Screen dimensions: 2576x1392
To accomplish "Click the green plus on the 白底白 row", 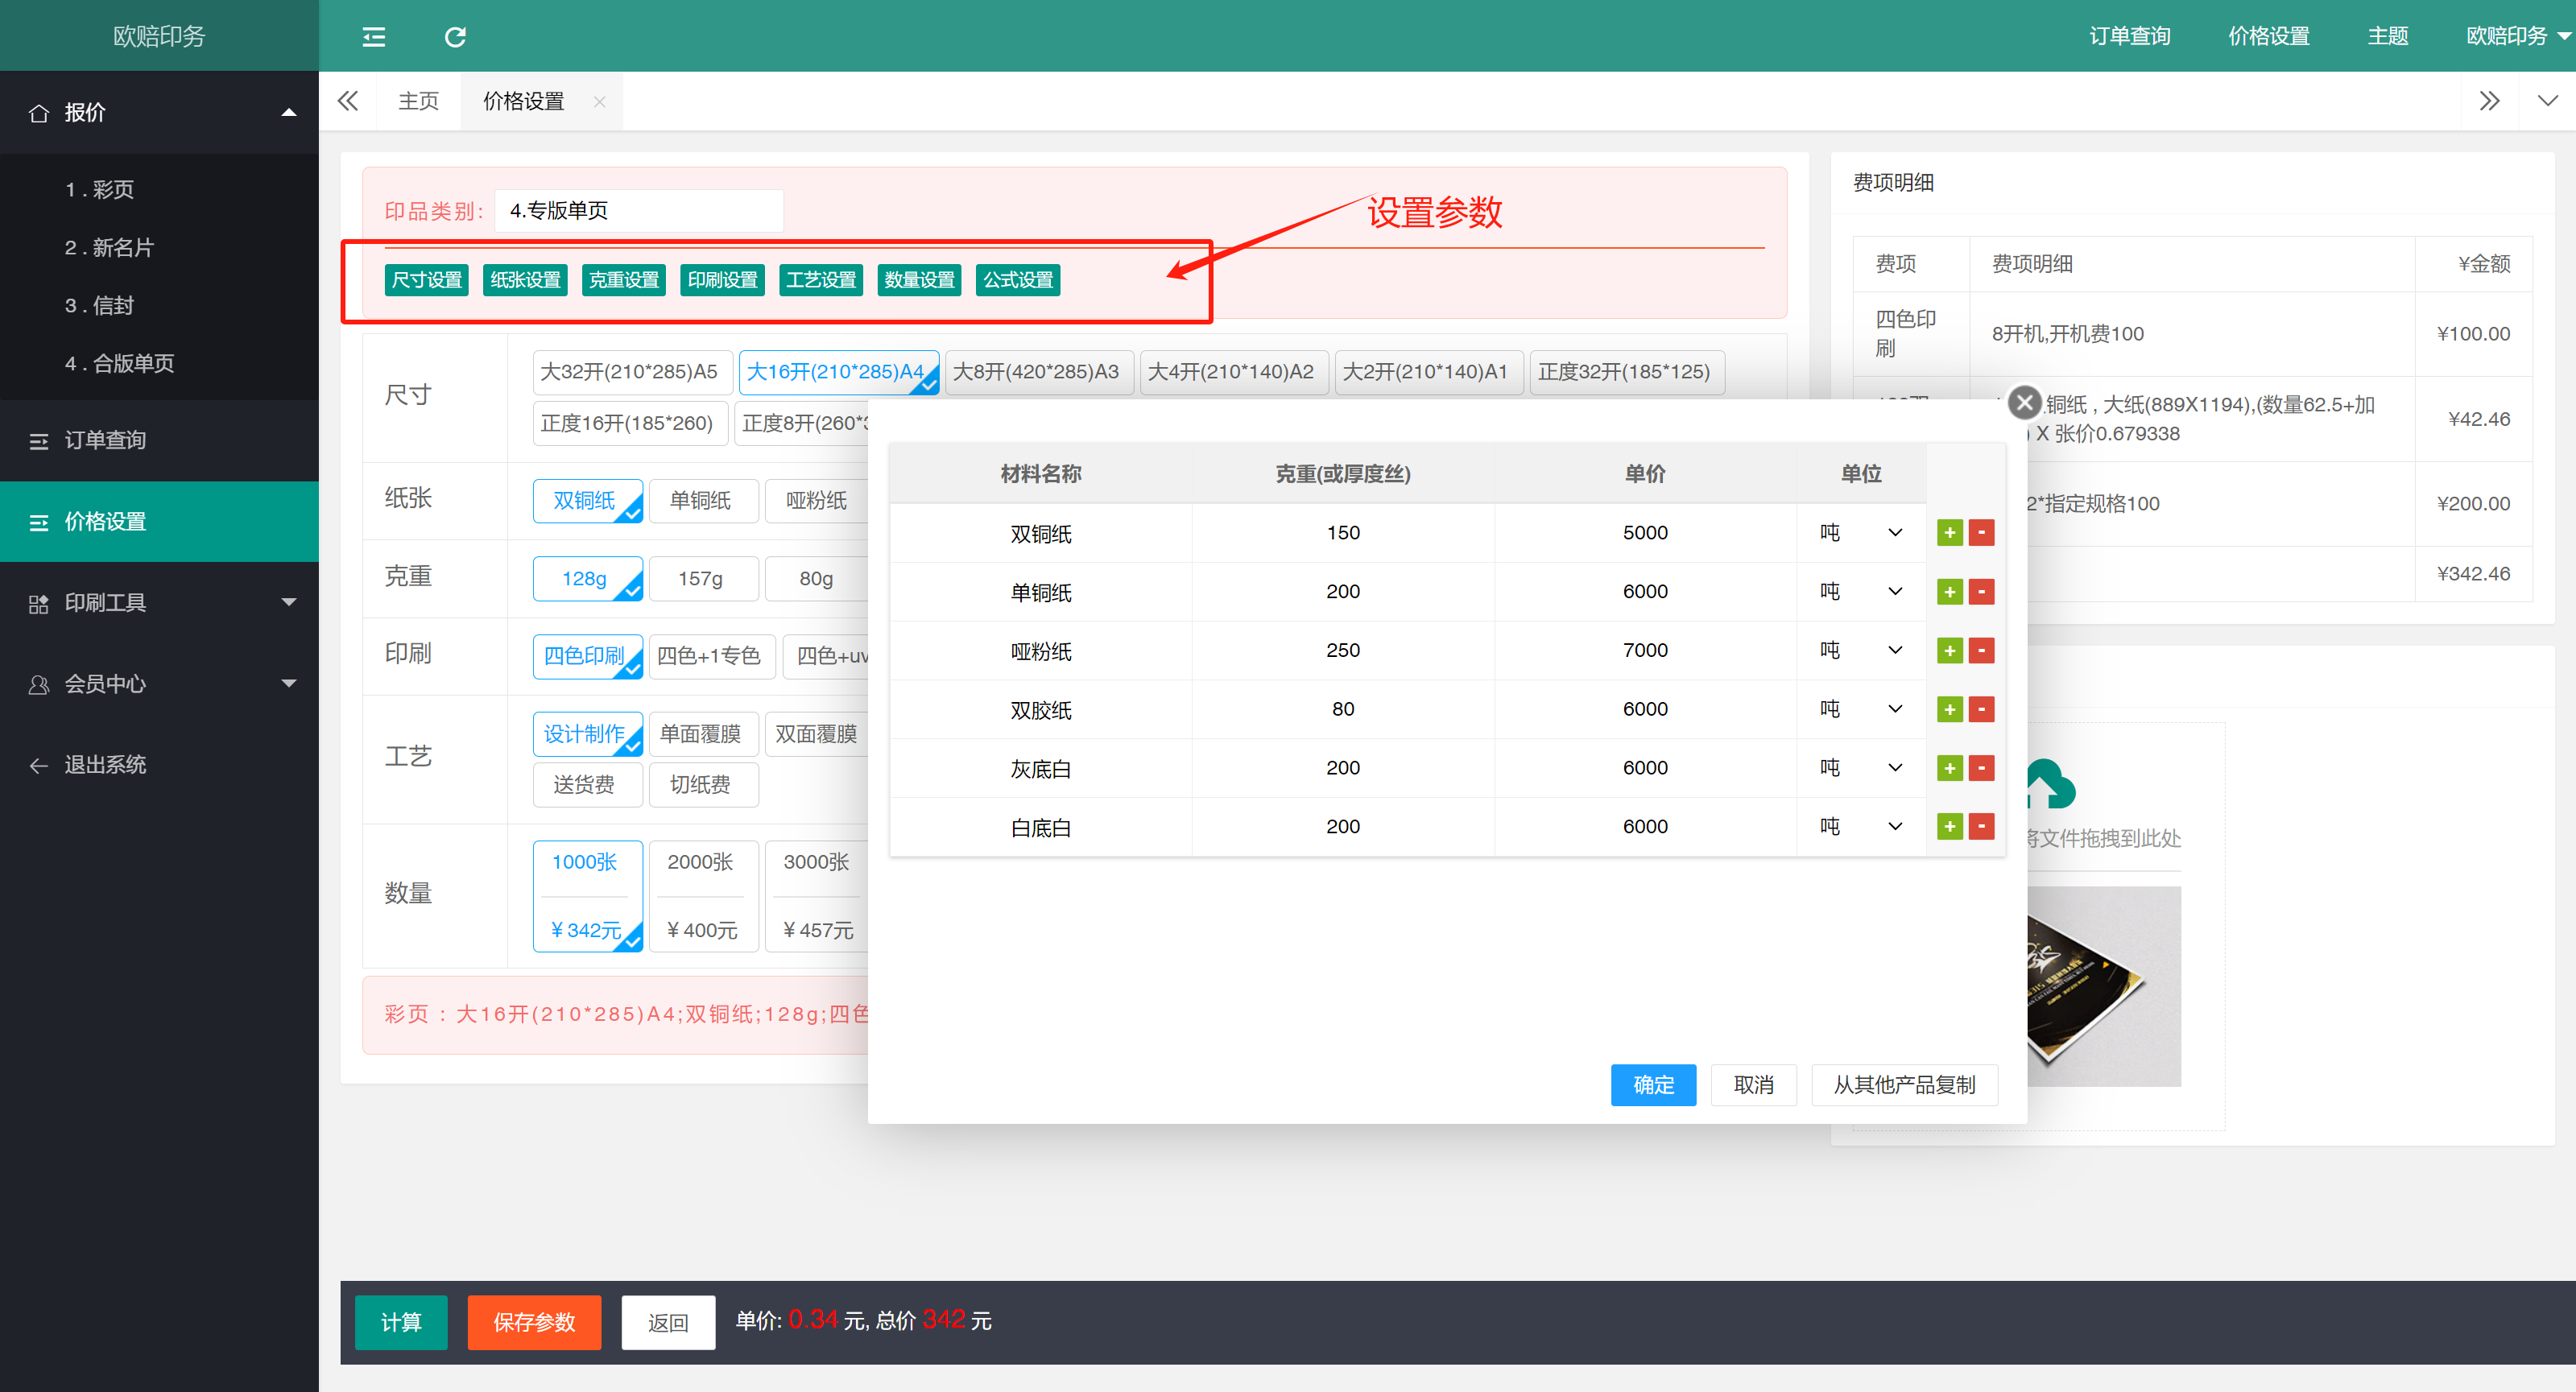I will point(1949,826).
